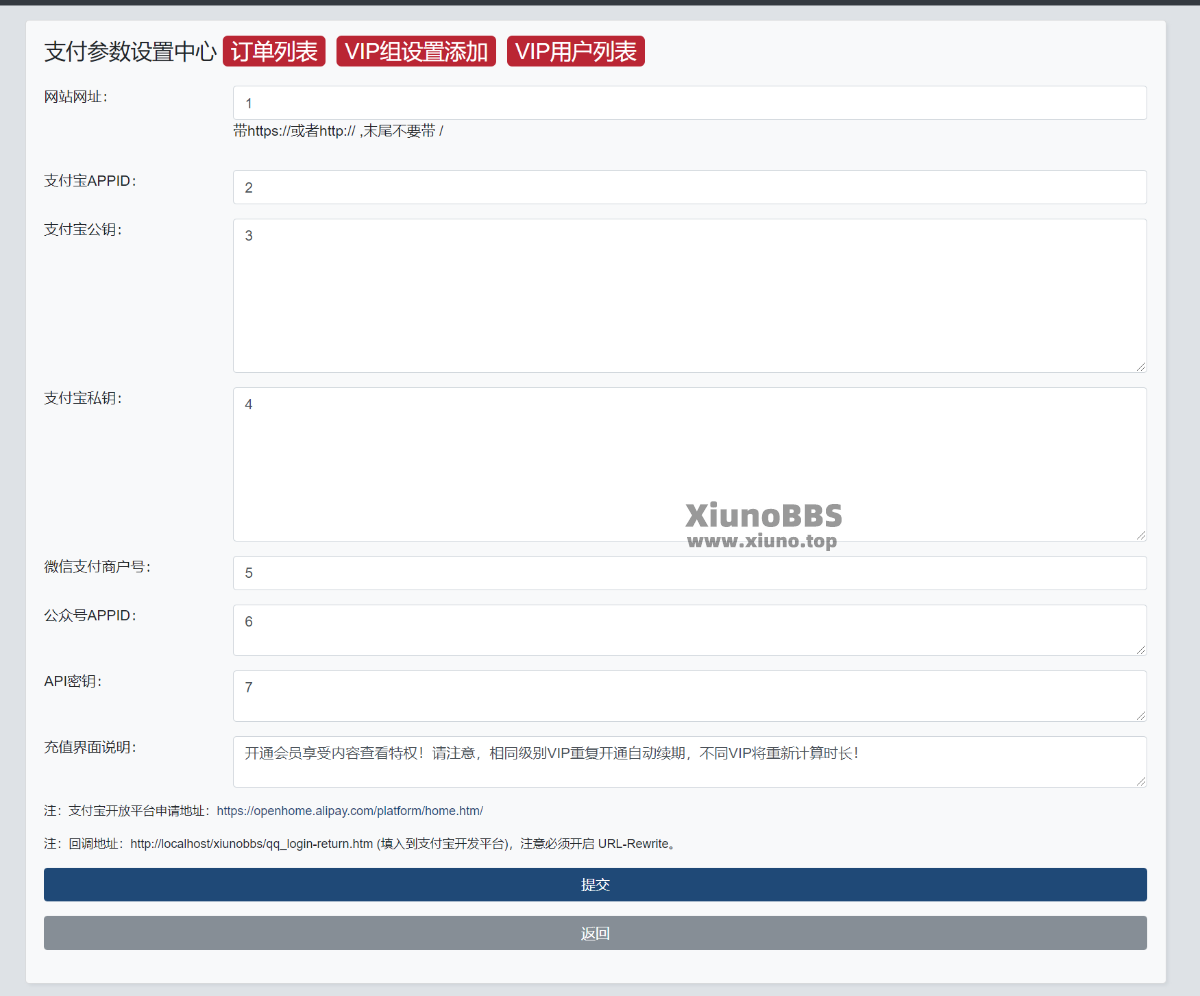Viewport: 1200px width, 996px height.
Task: Click the resize handle of 公众号APPID box
Action: point(1140,649)
